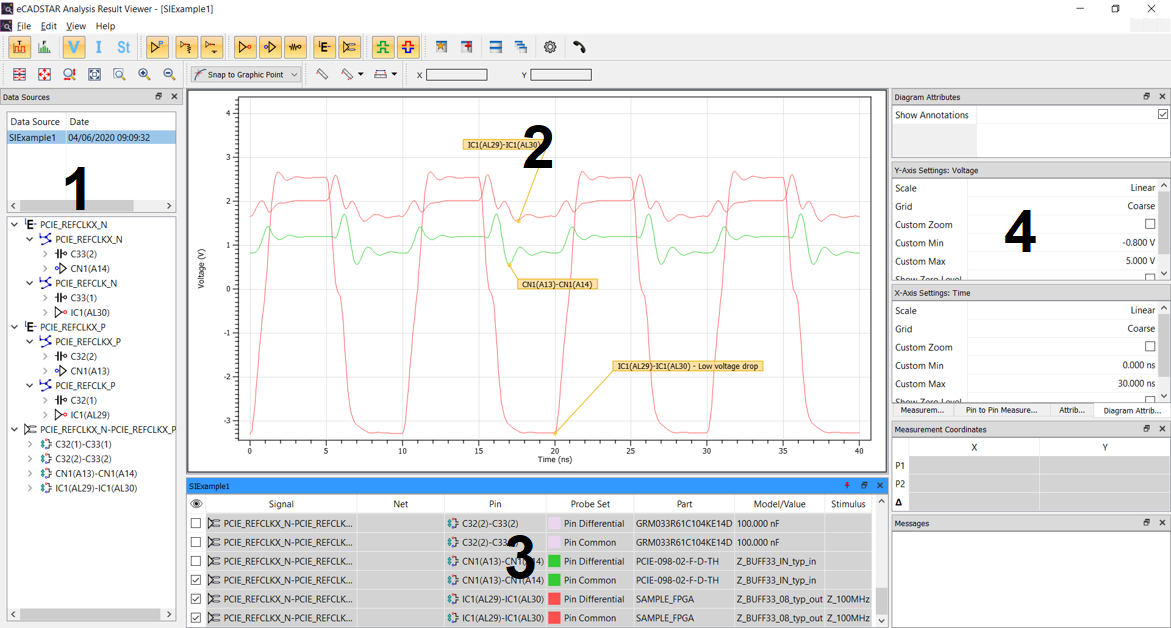Image resolution: width=1171 pixels, height=628 pixels.
Task: Click the green CN1 Pin Differential color swatch
Action: click(x=554, y=561)
